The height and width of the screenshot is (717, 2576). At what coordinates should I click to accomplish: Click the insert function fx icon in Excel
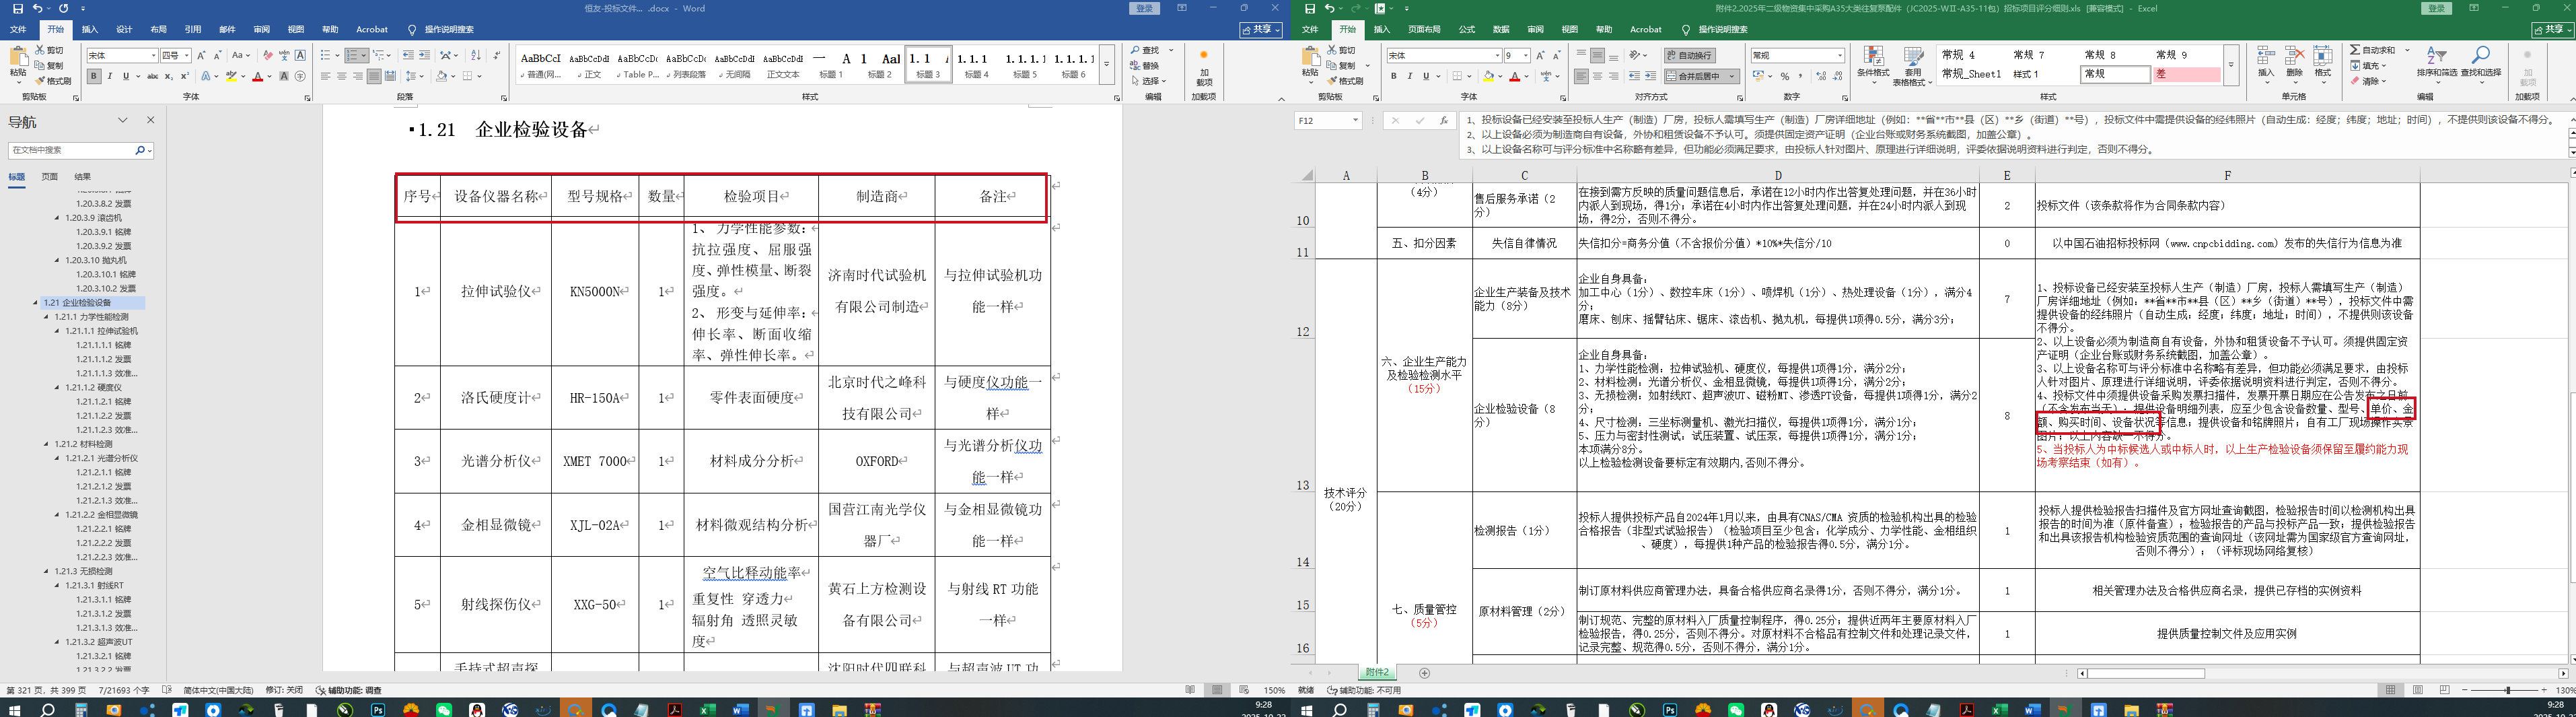(1443, 120)
